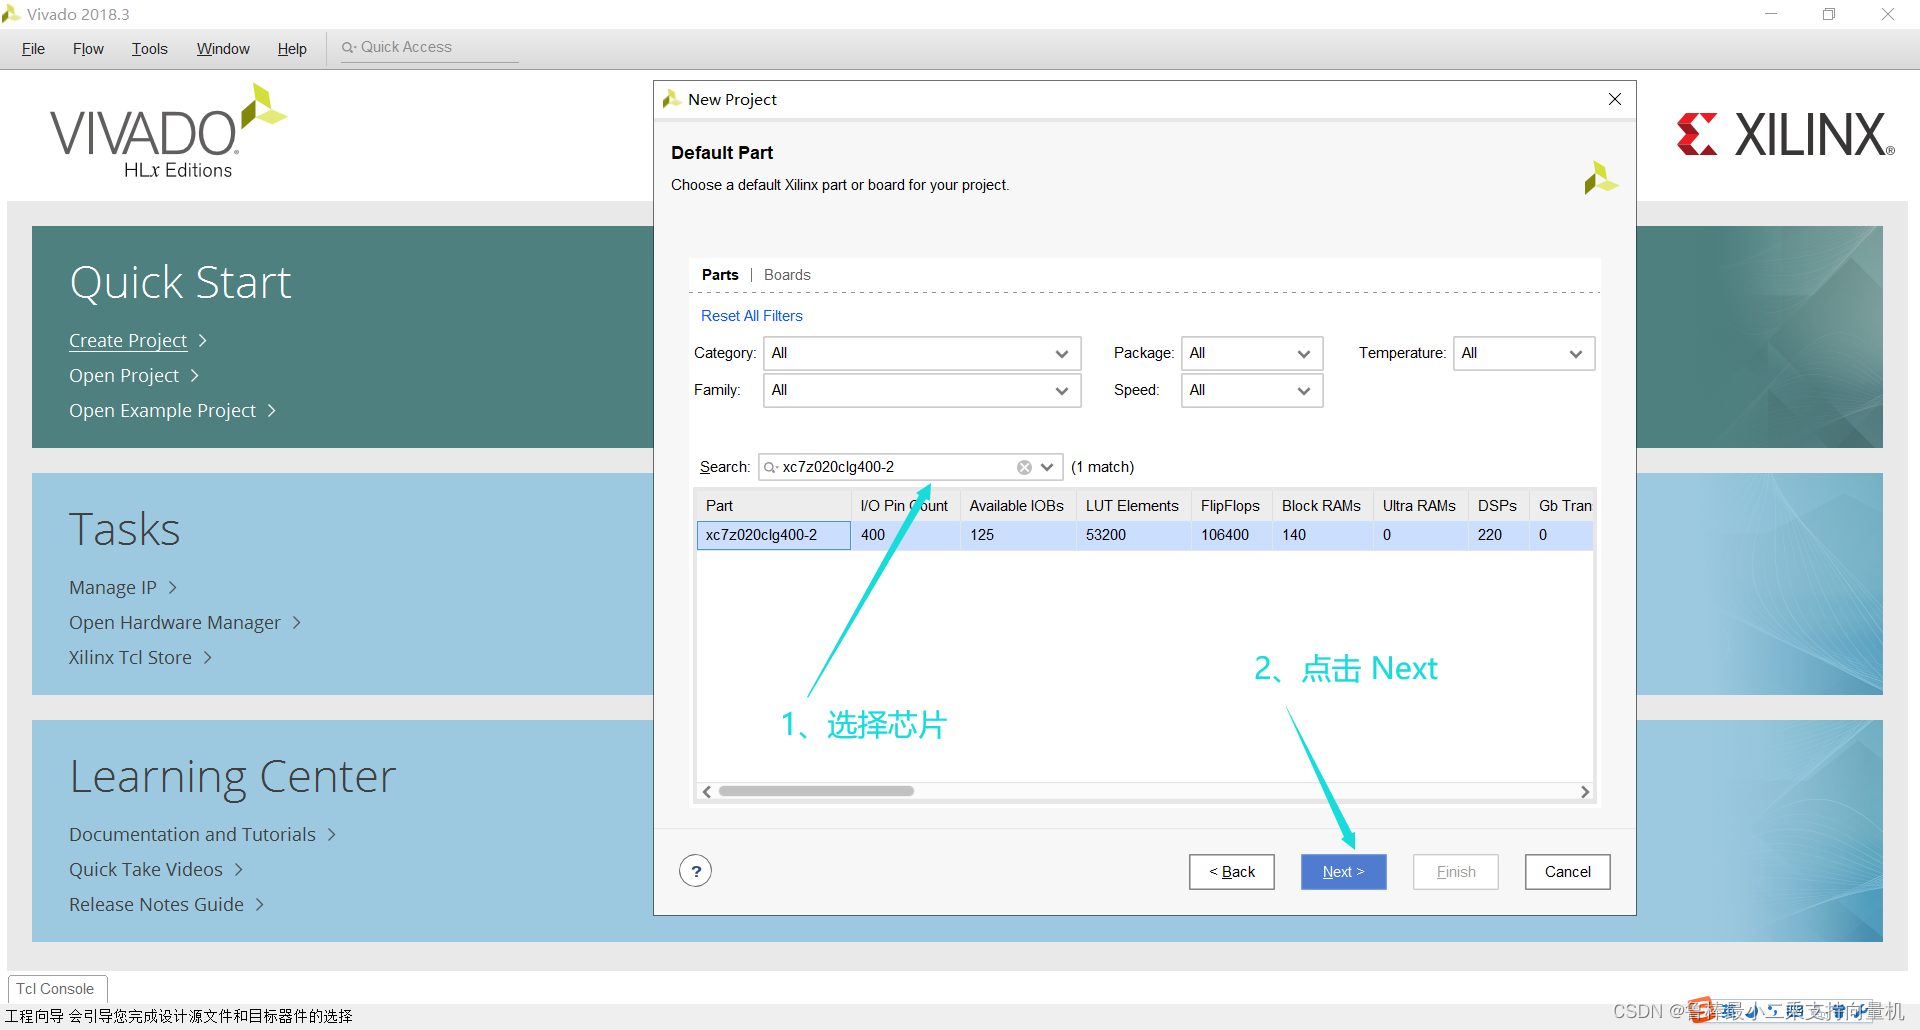Click arrow next to Documentation and Tutorials
Screen dimensions: 1920x1030
332,835
